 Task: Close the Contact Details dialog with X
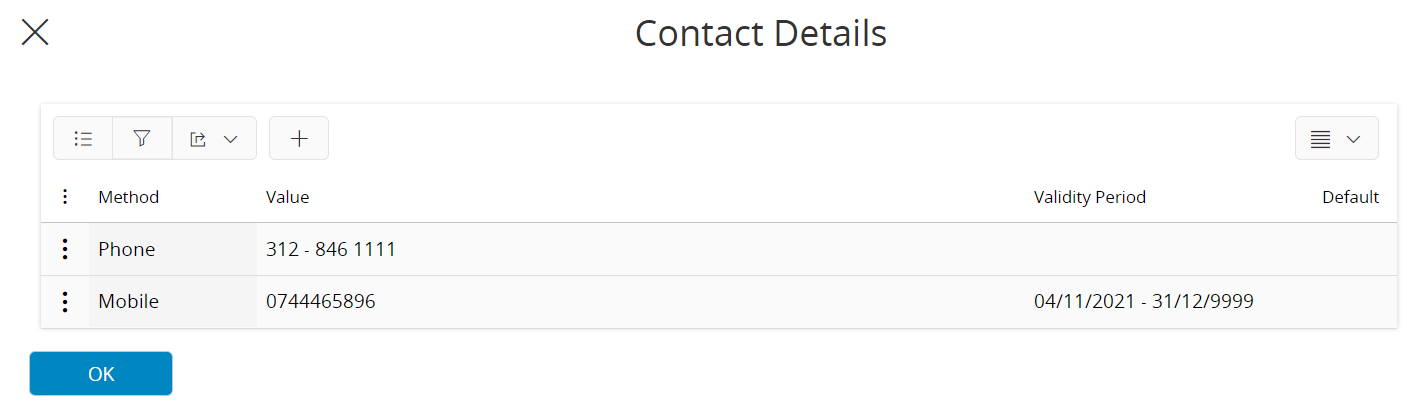click(x=35, y=33)
